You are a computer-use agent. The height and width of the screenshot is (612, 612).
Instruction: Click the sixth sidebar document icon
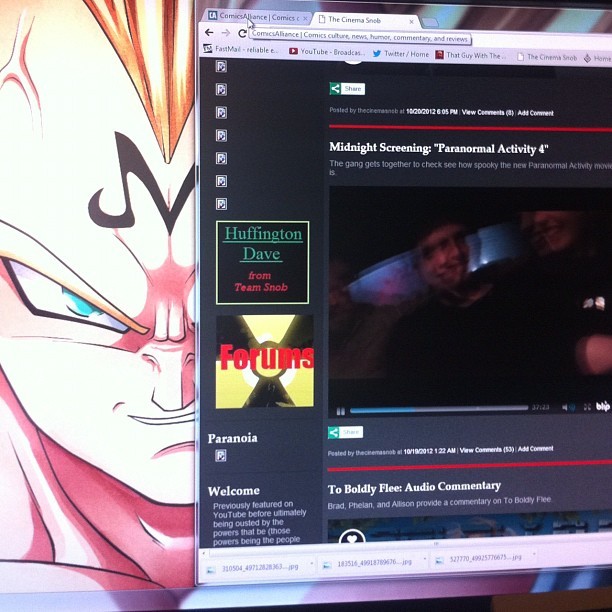pos(221,181)
